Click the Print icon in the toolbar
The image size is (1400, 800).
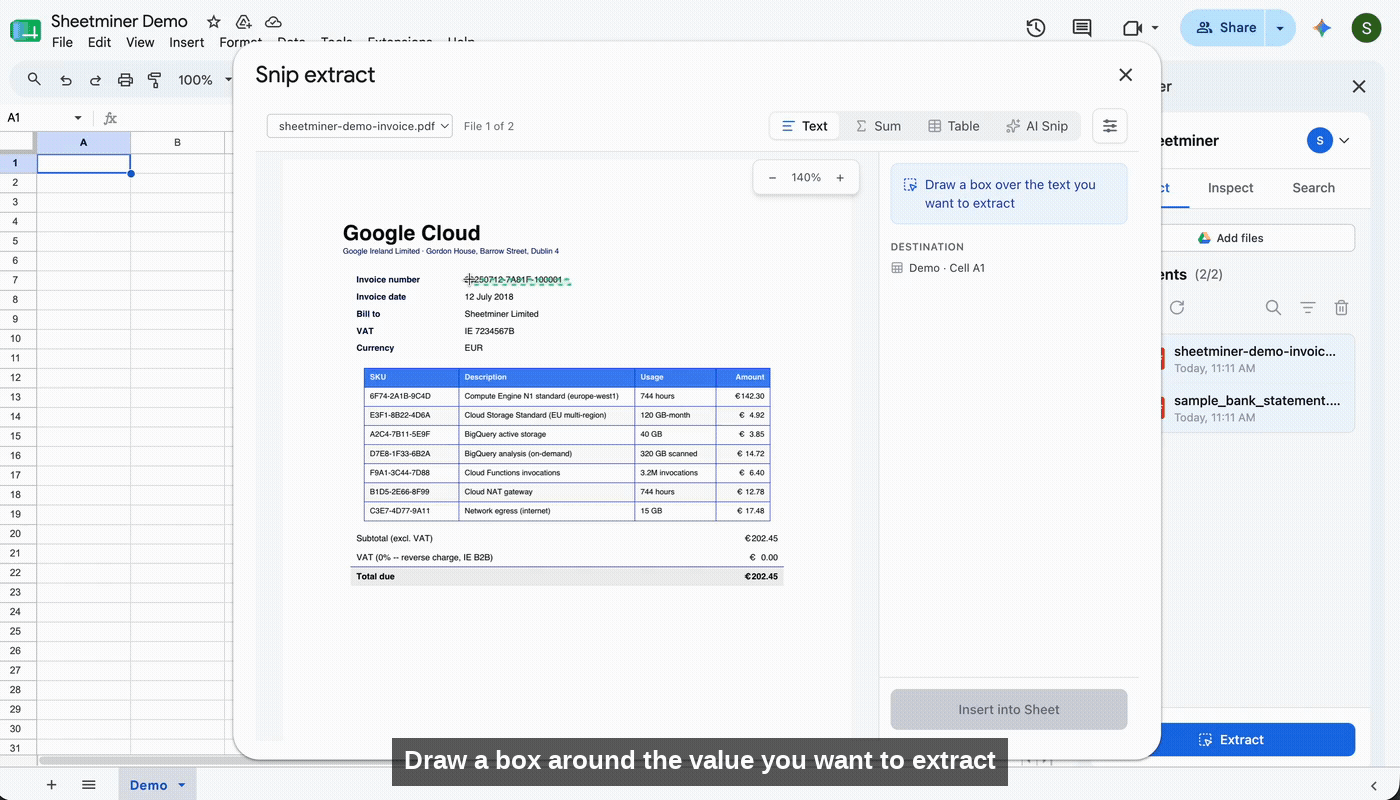coord(125,80)
